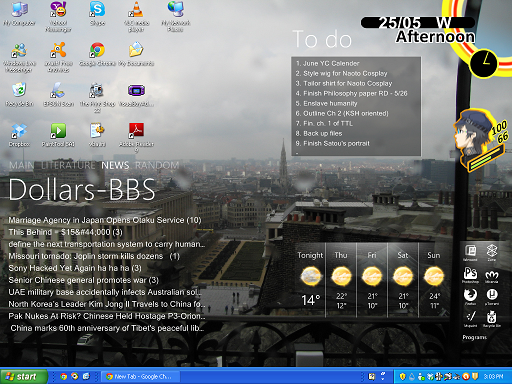Open Google Chrome desktop shortcut
This screenshot has height=384, width=512.
97,54
